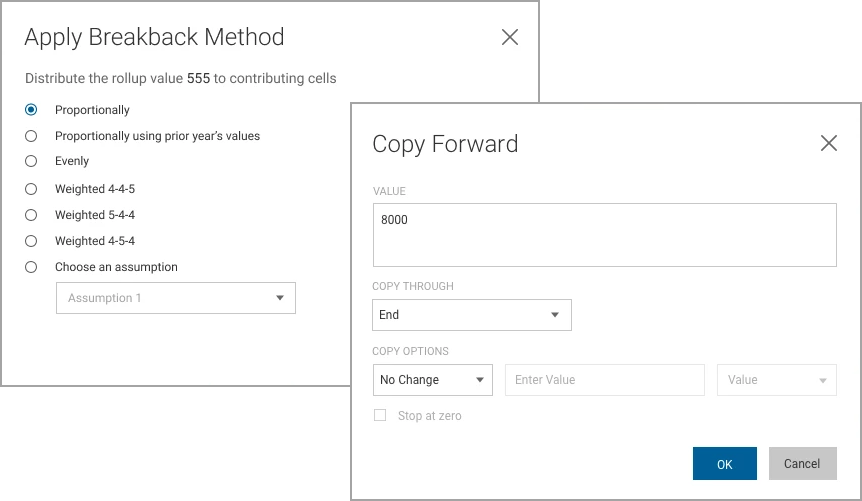This screenshot has width=862, height=501.
Task: Choose Proportionally using prior year's values
Action: [x=31, y=136]
